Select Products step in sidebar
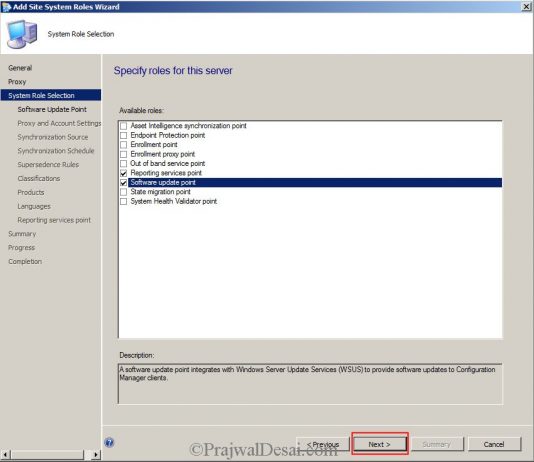 pyautogui.click(x=31, y=192)
